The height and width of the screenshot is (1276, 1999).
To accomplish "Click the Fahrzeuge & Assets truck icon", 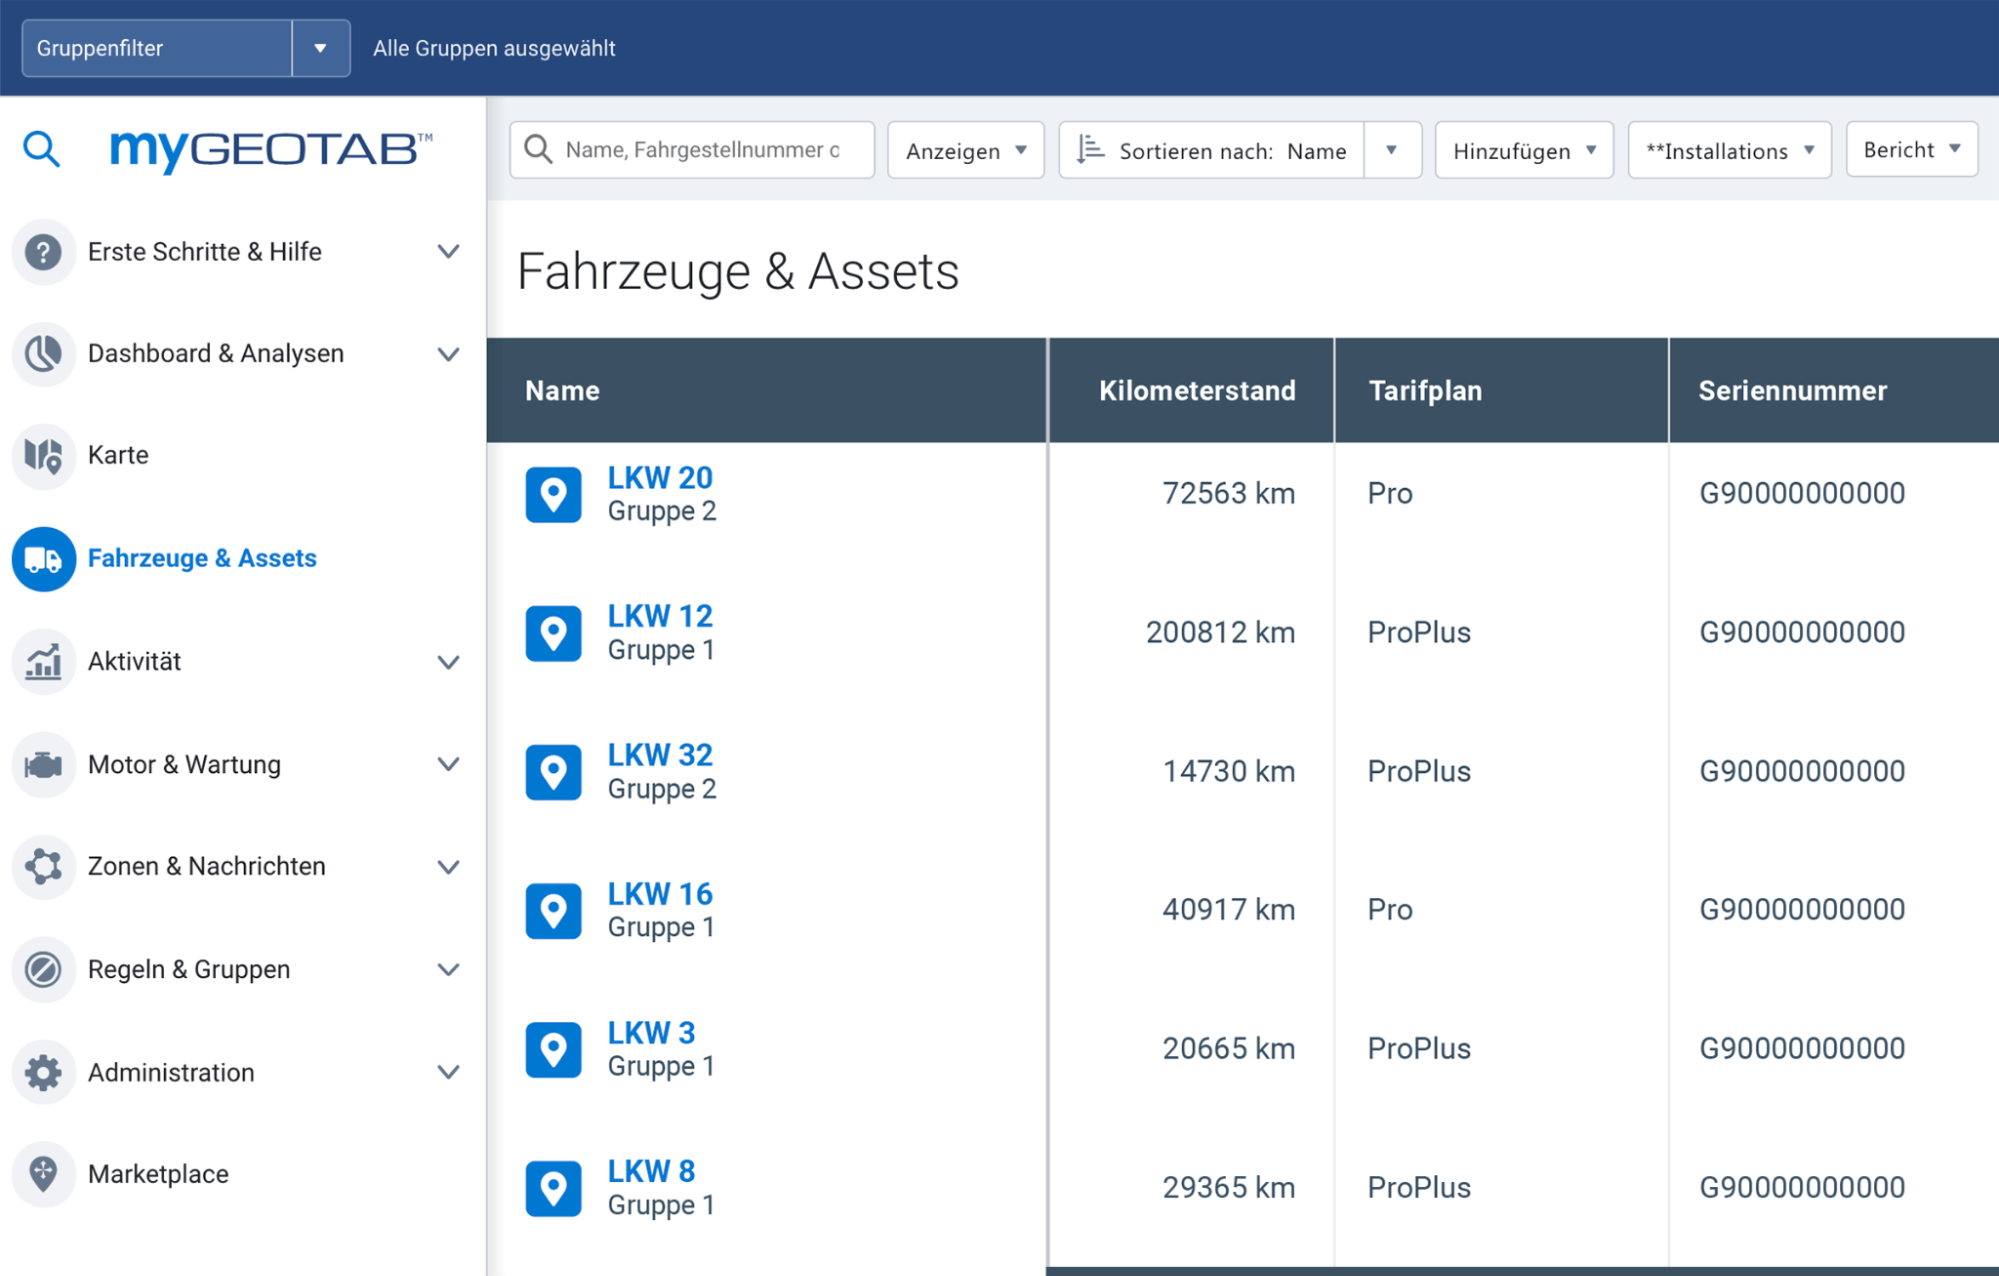I will click(x=43, y=559).
